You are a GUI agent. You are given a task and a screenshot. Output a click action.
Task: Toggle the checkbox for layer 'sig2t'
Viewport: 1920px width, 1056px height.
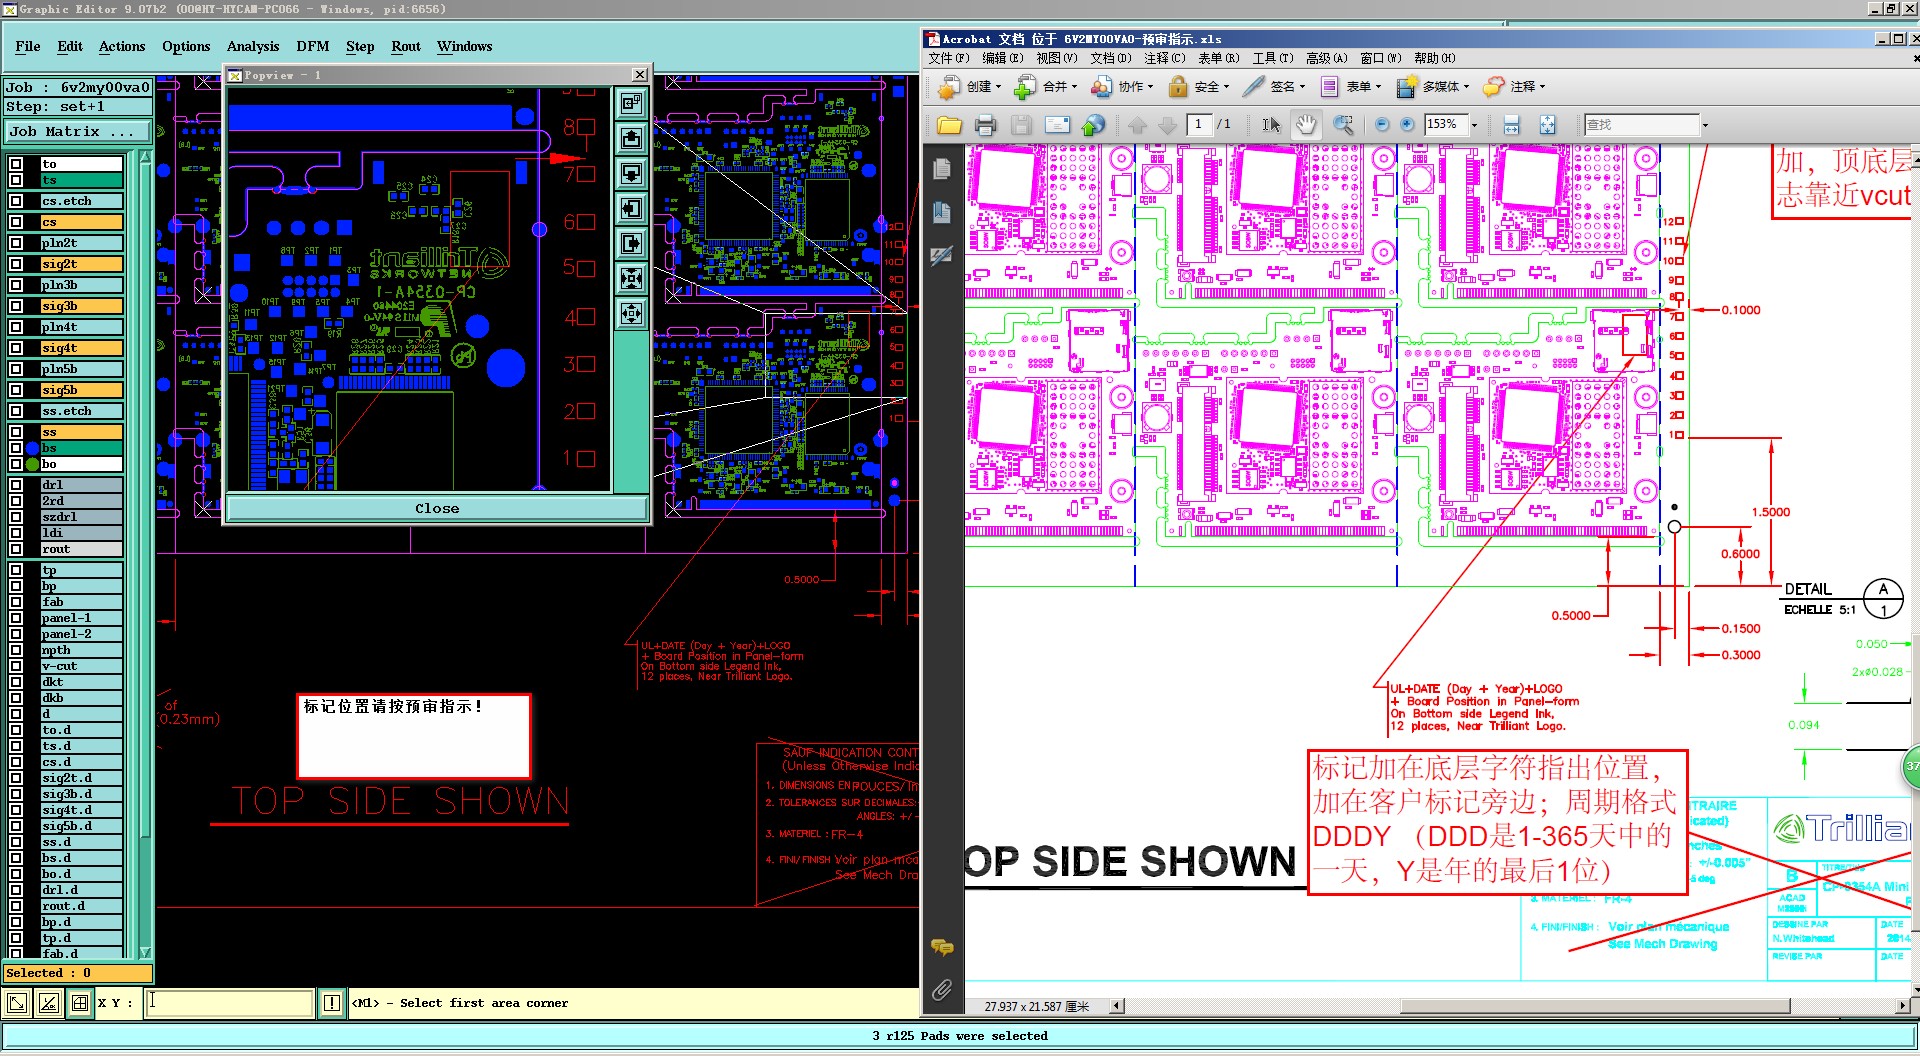[16, 264]
